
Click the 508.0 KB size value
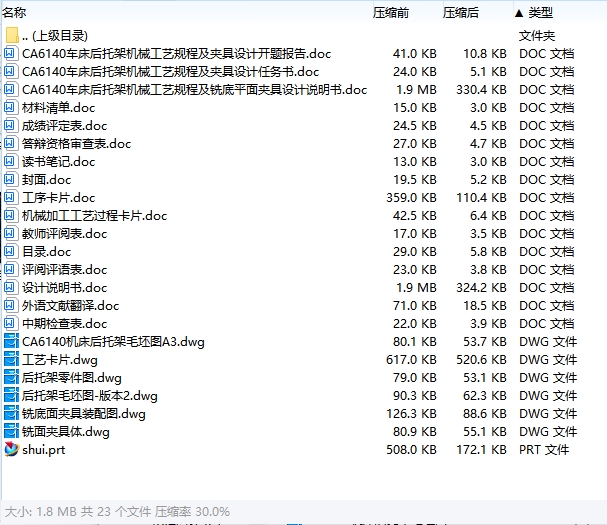tap(411, 450)
